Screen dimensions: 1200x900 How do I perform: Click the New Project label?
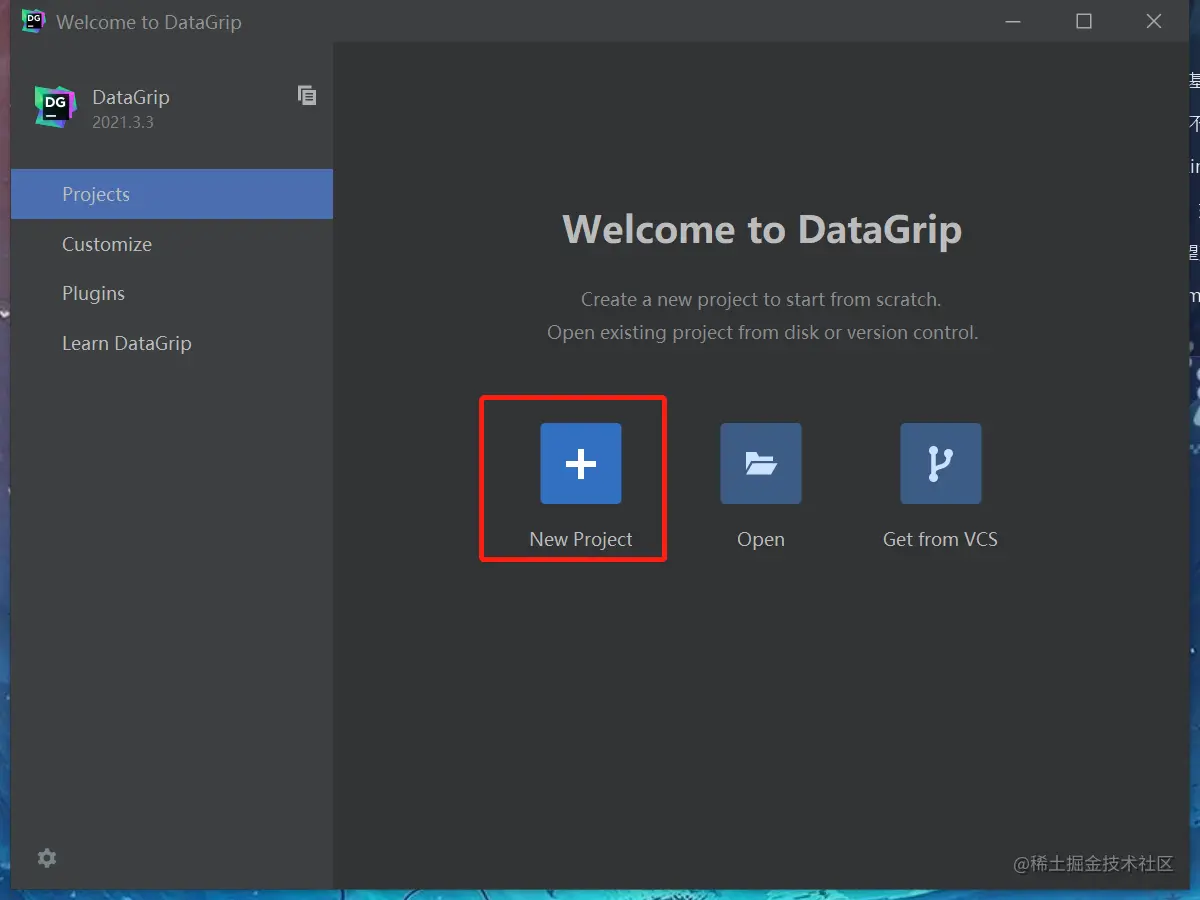581,539
